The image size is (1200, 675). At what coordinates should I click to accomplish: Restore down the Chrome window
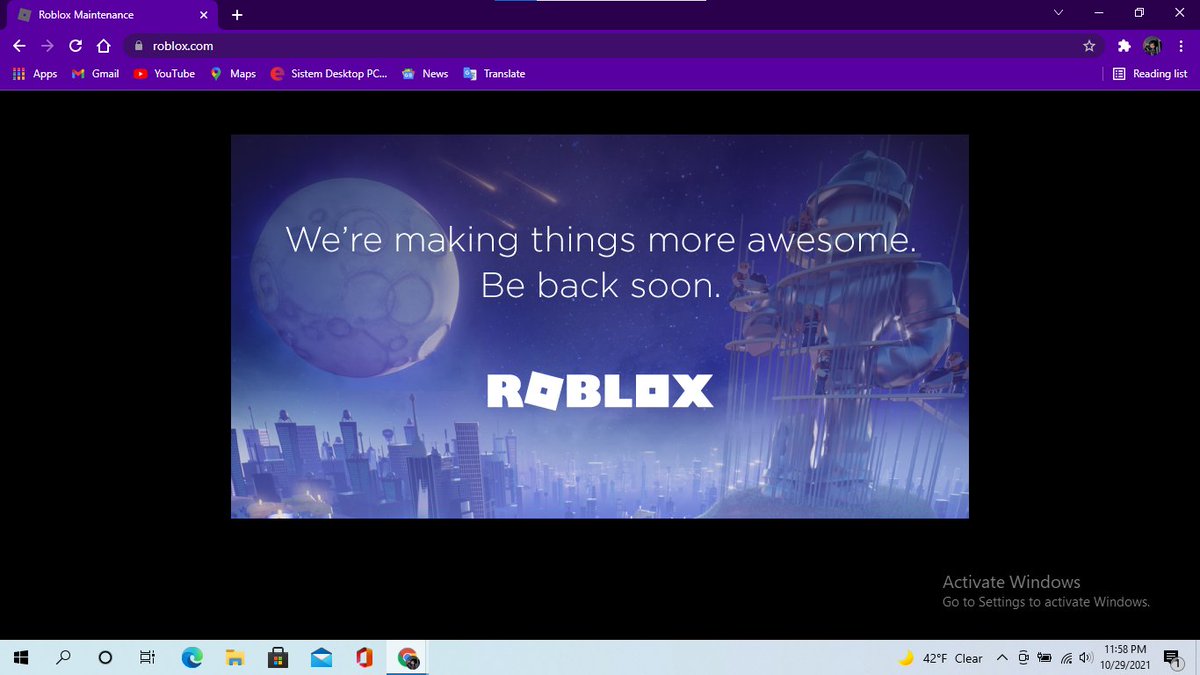click(x=1139, y=13)
